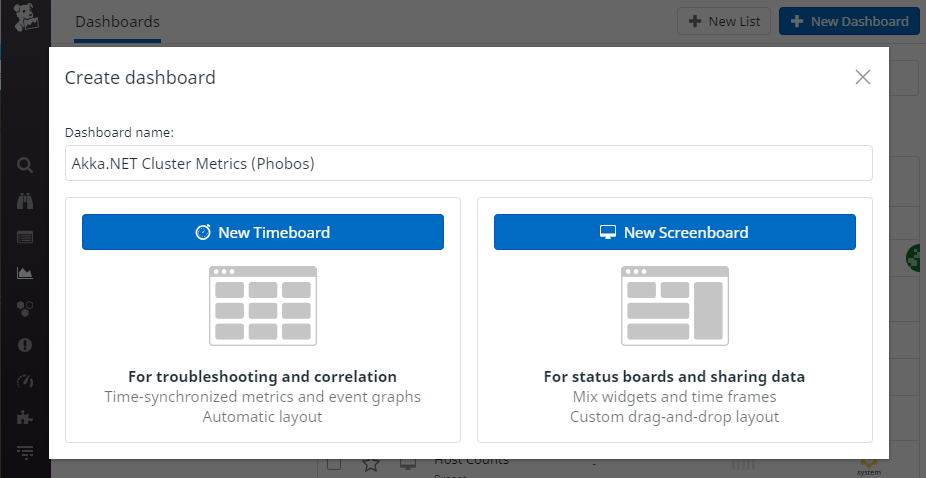Image resolution: width=926 pixels, height=478 pixels.
Task: Click the monitor icon in Host Counts row
Action: [x=408, y=464]
